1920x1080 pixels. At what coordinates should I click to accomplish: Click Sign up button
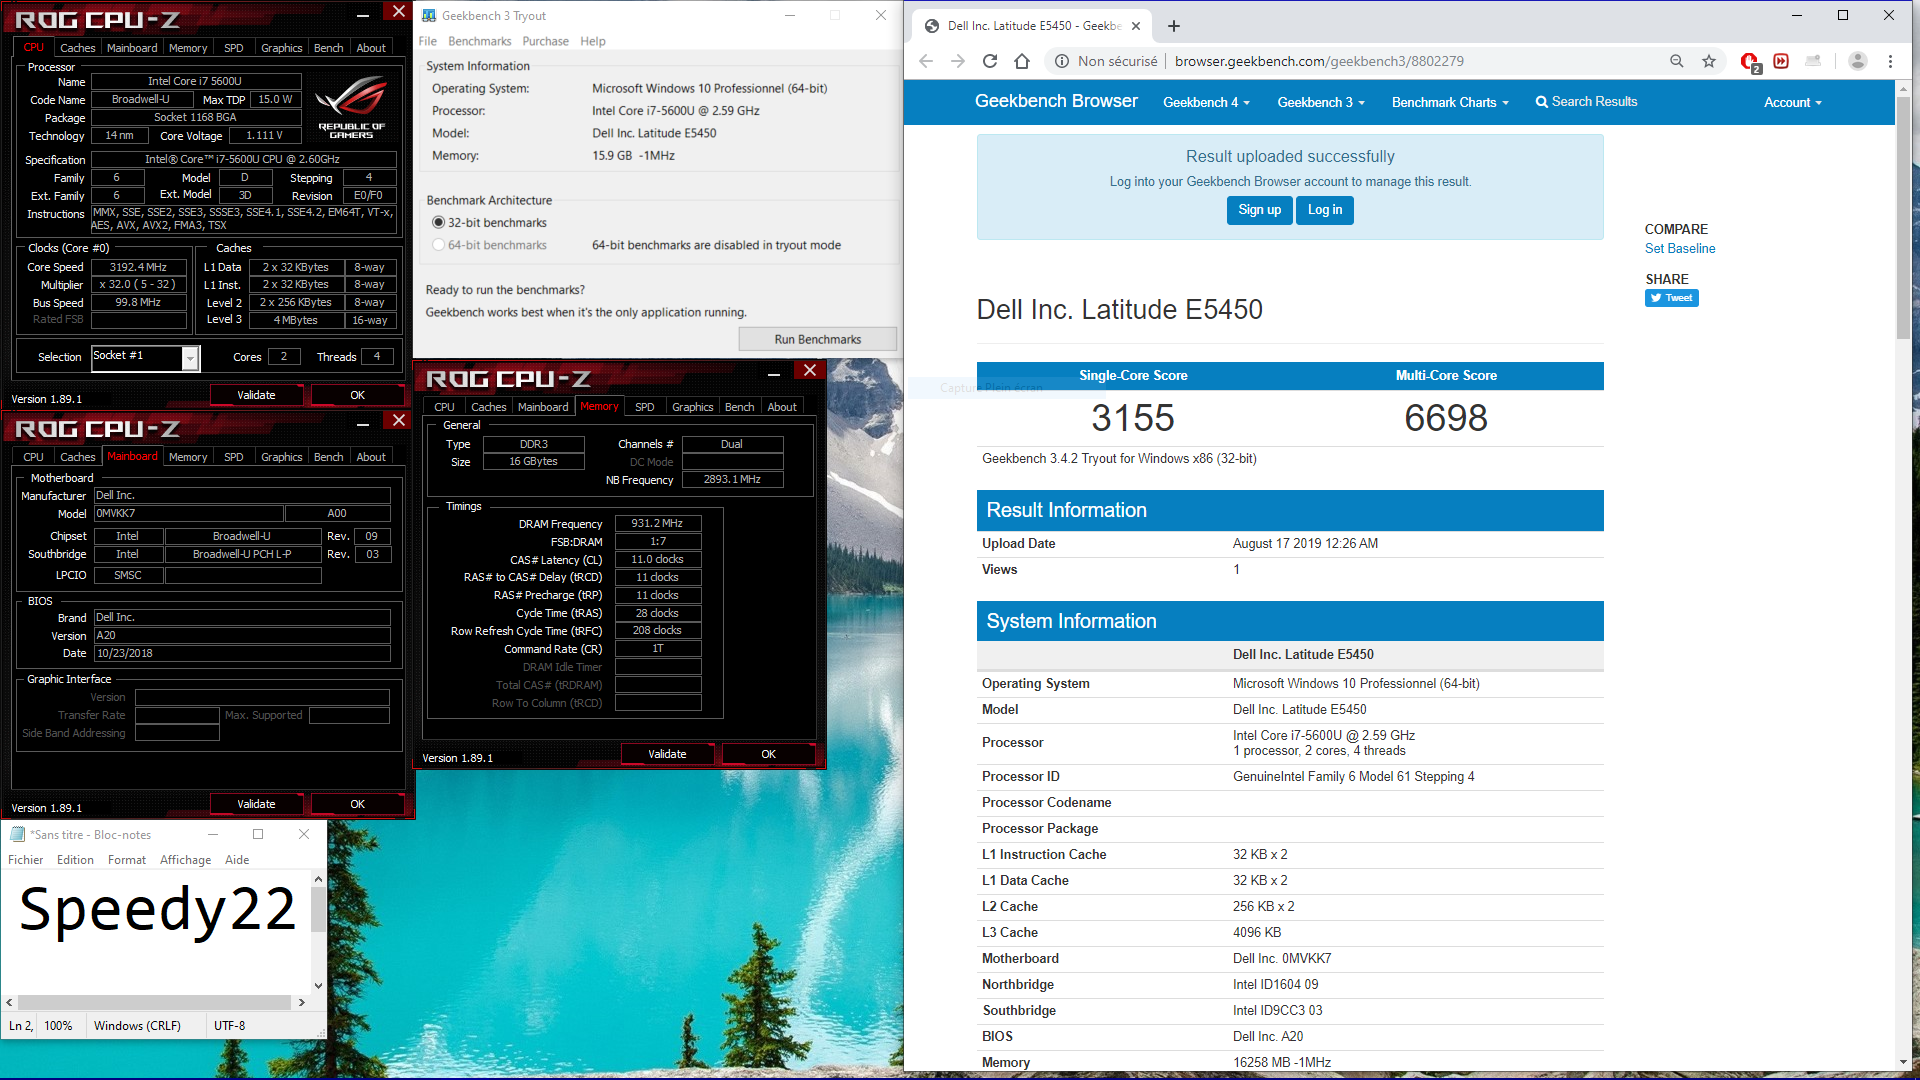pos(1259,210)
